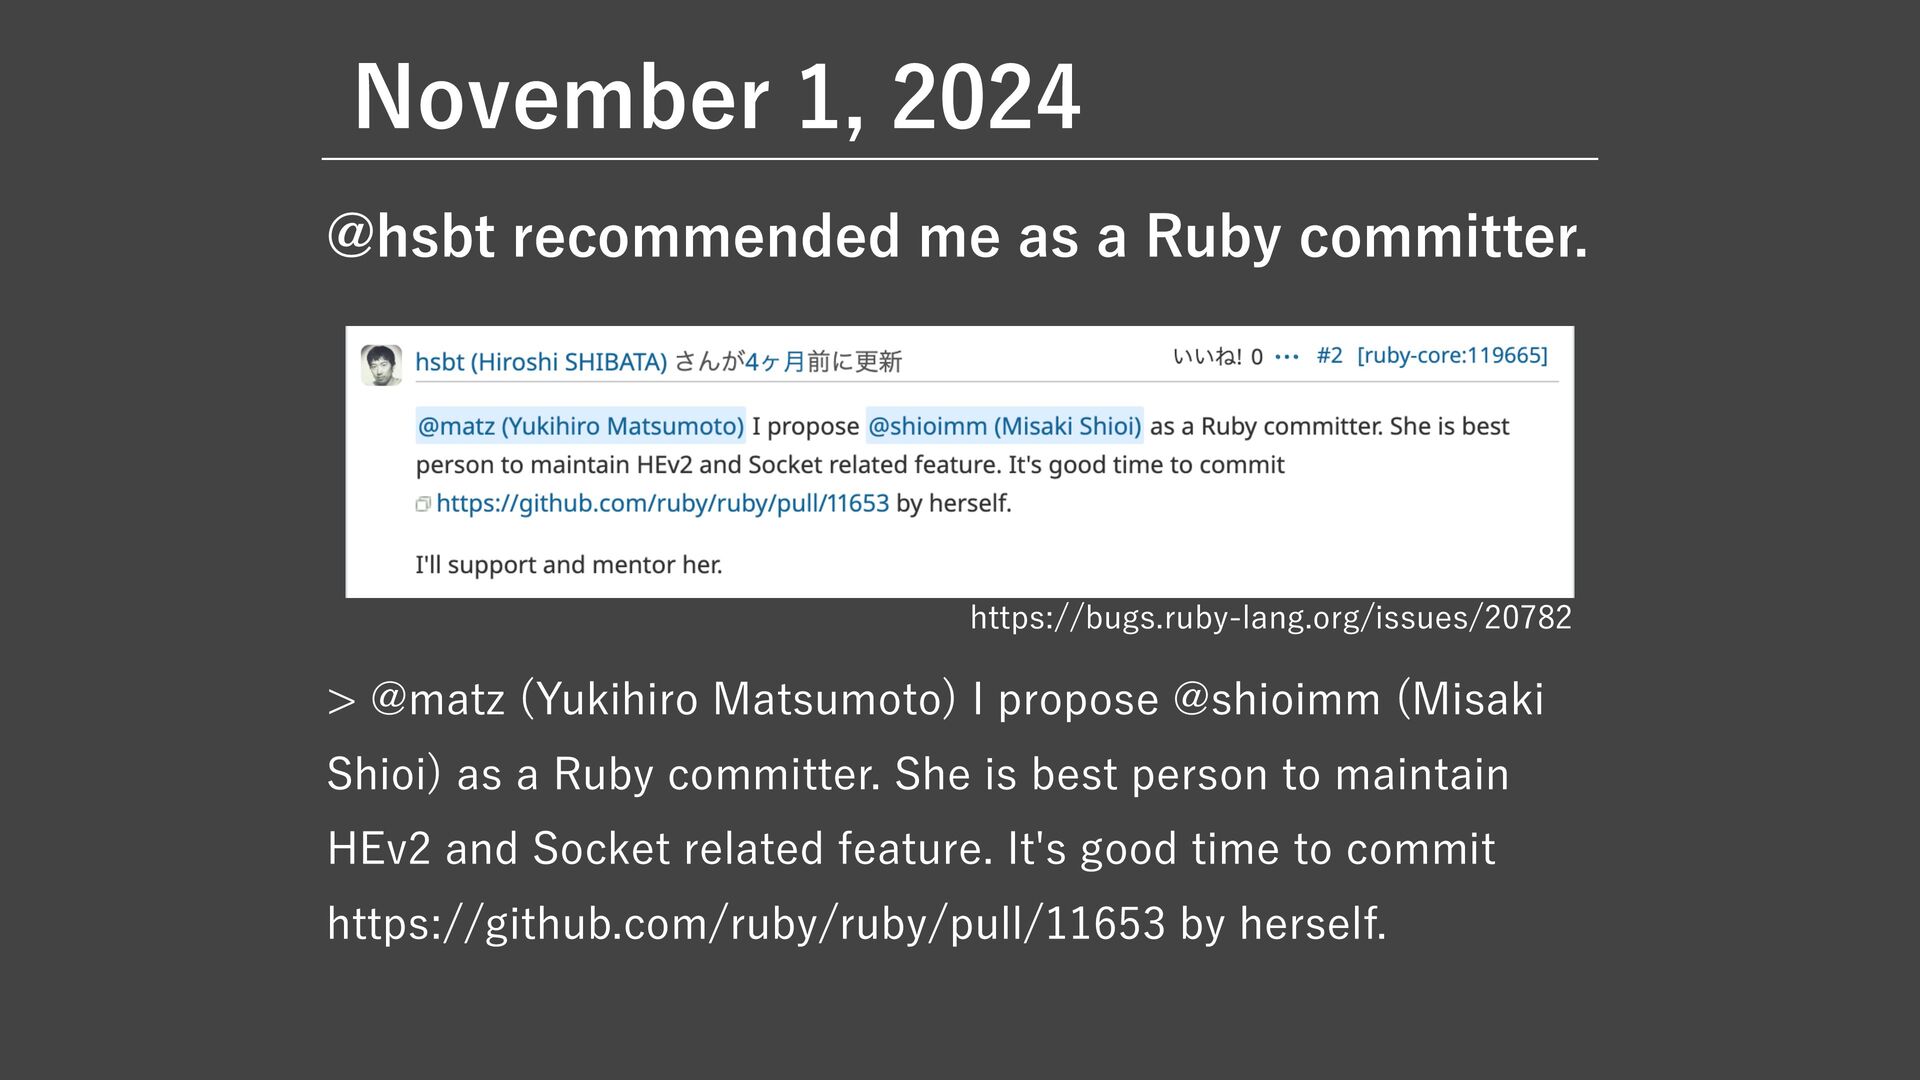Viewport: 1920px width, 1080px height.
Task: Click the いいね! like counter
Action: pos(1217,357)
